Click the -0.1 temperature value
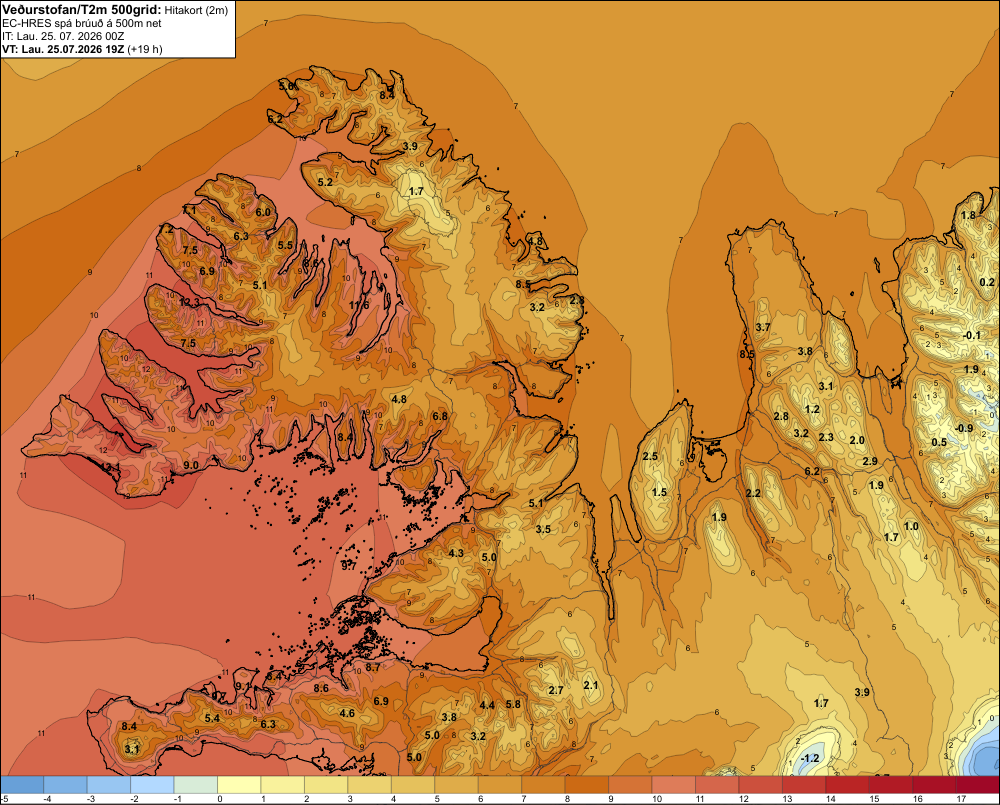 pos(972,335)
